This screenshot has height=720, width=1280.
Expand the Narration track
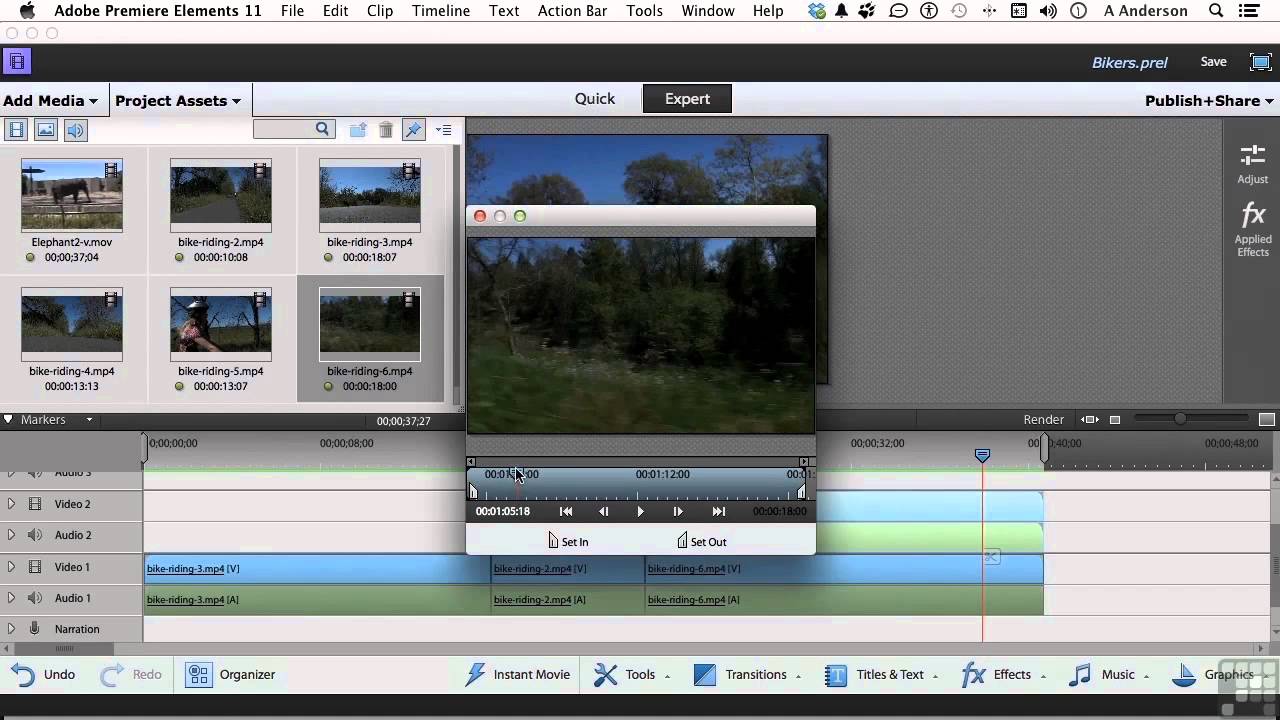click(x=11, y=629)
